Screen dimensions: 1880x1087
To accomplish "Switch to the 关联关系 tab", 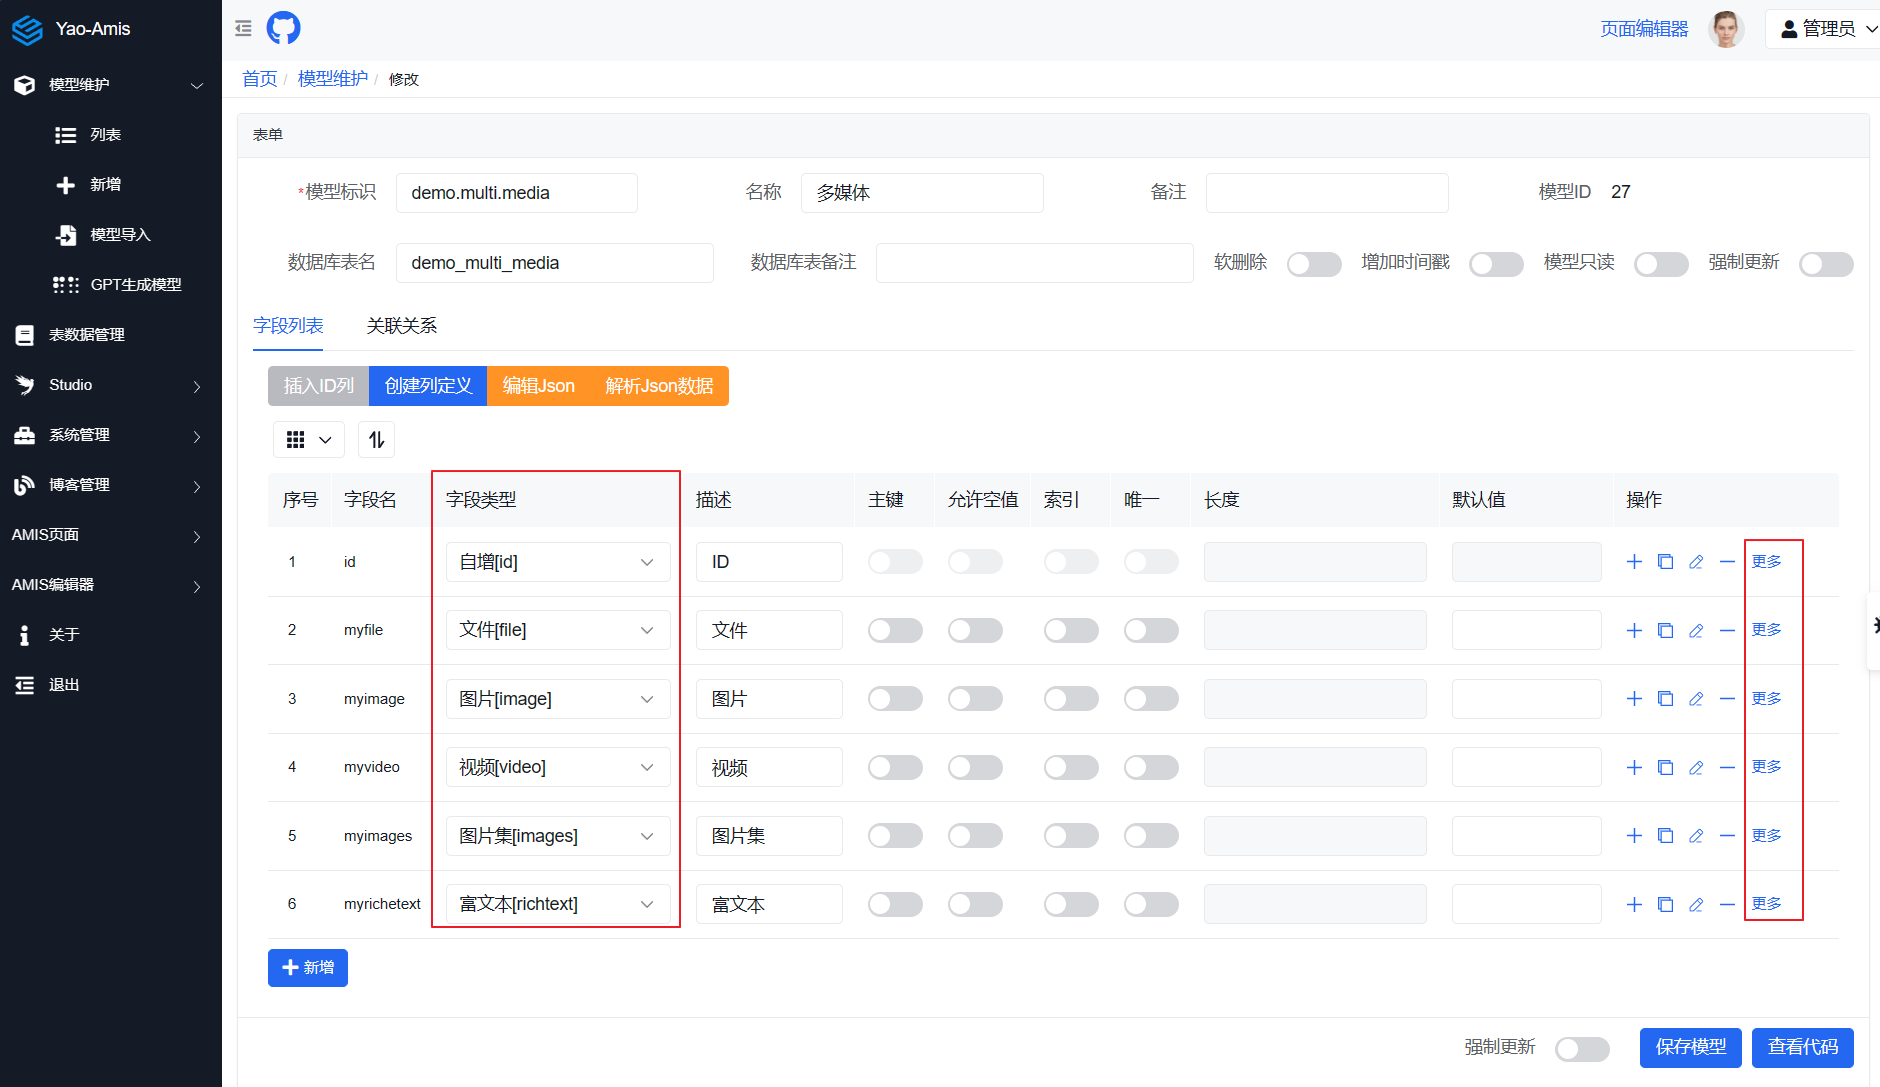I will coord(401,326).
